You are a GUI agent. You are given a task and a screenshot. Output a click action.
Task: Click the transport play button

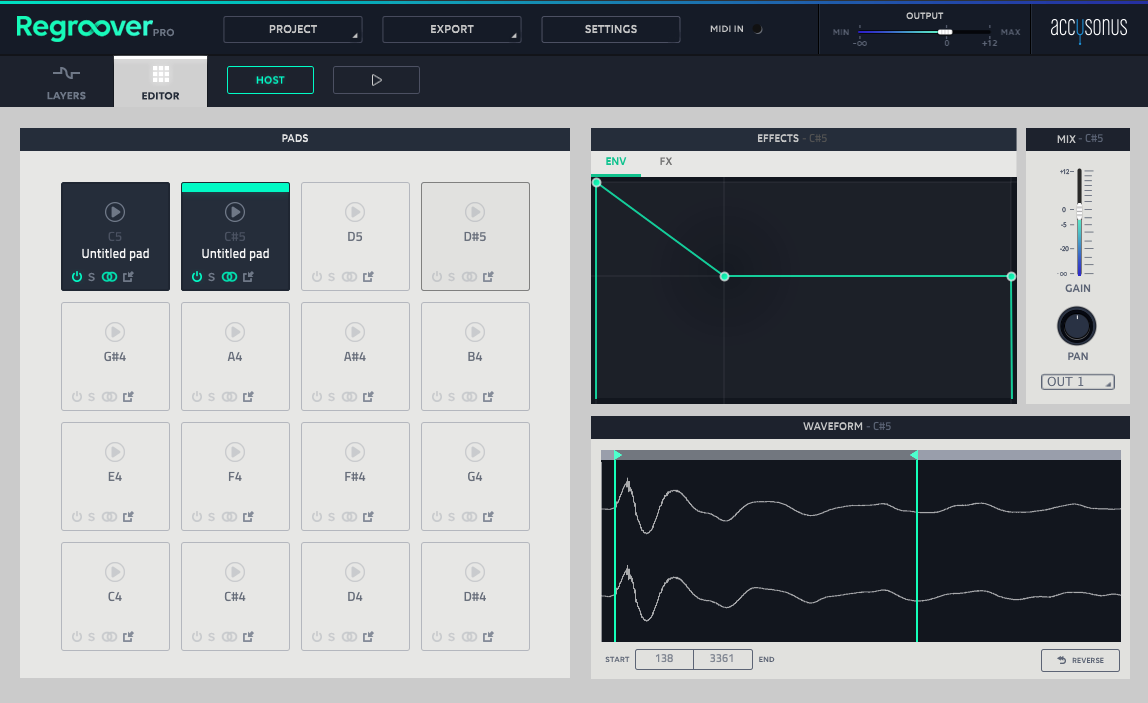click(376, 80)
